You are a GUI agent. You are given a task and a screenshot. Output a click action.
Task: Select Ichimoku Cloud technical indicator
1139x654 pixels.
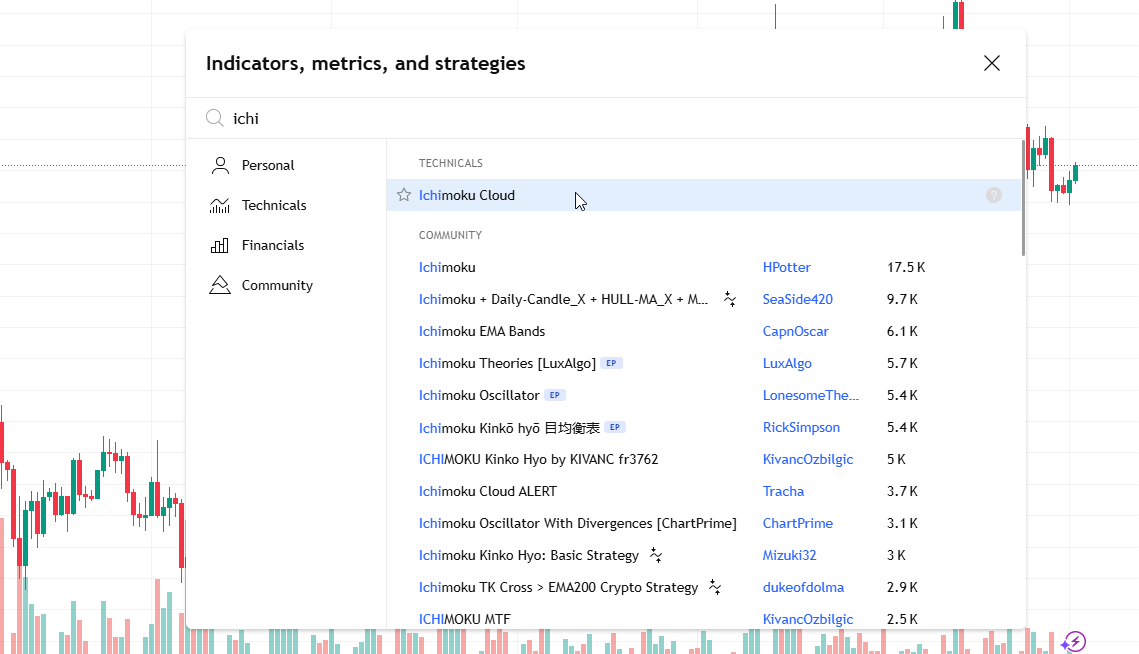coord(467,195)
